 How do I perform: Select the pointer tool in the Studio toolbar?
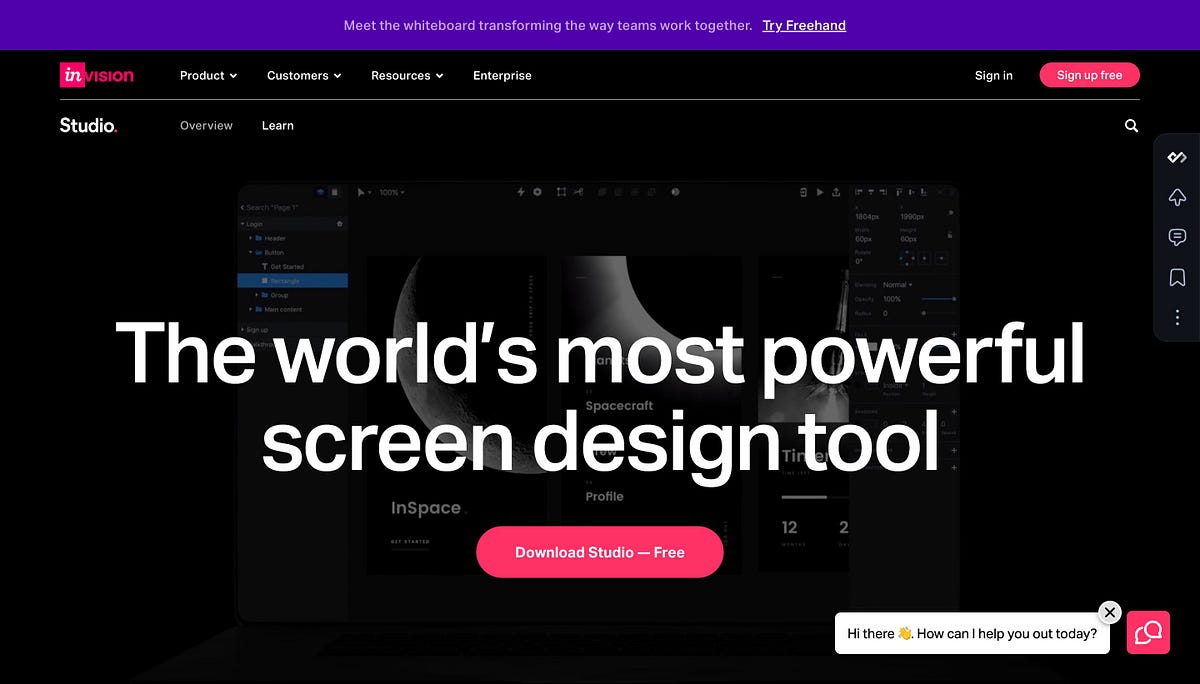coord(361,191)
